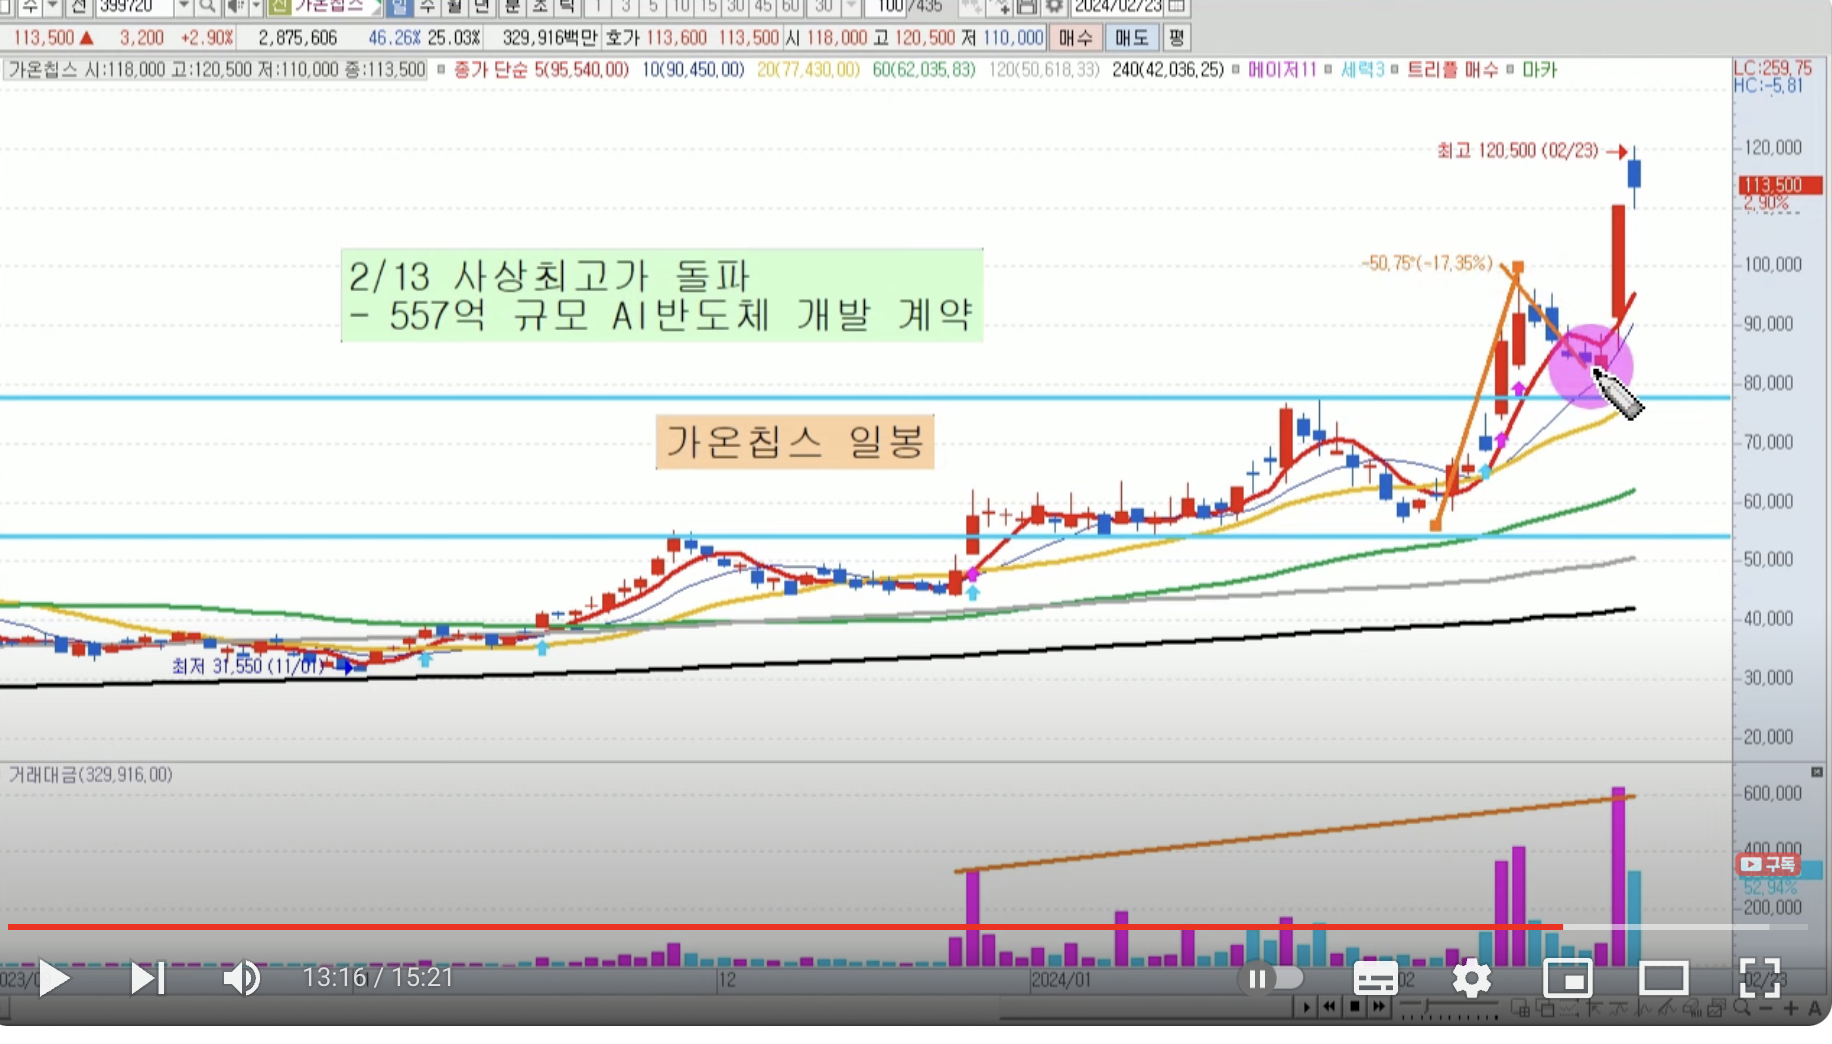
Task: Toggle the 세력3 indicator marker
Action: pos(1362,70)
